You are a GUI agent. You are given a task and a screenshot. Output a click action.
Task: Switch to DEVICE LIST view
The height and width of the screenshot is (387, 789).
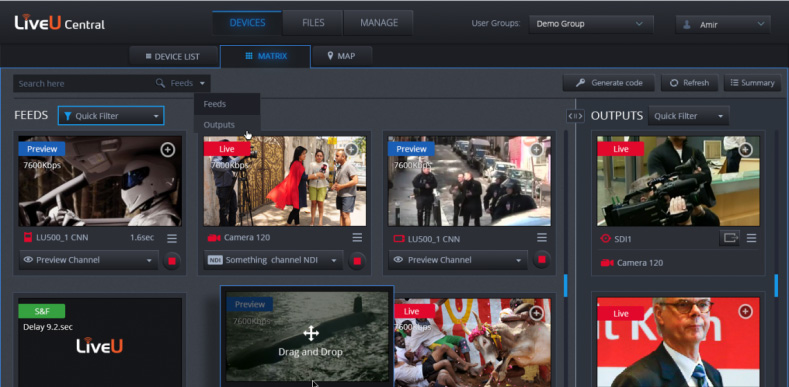click(173, 57)
